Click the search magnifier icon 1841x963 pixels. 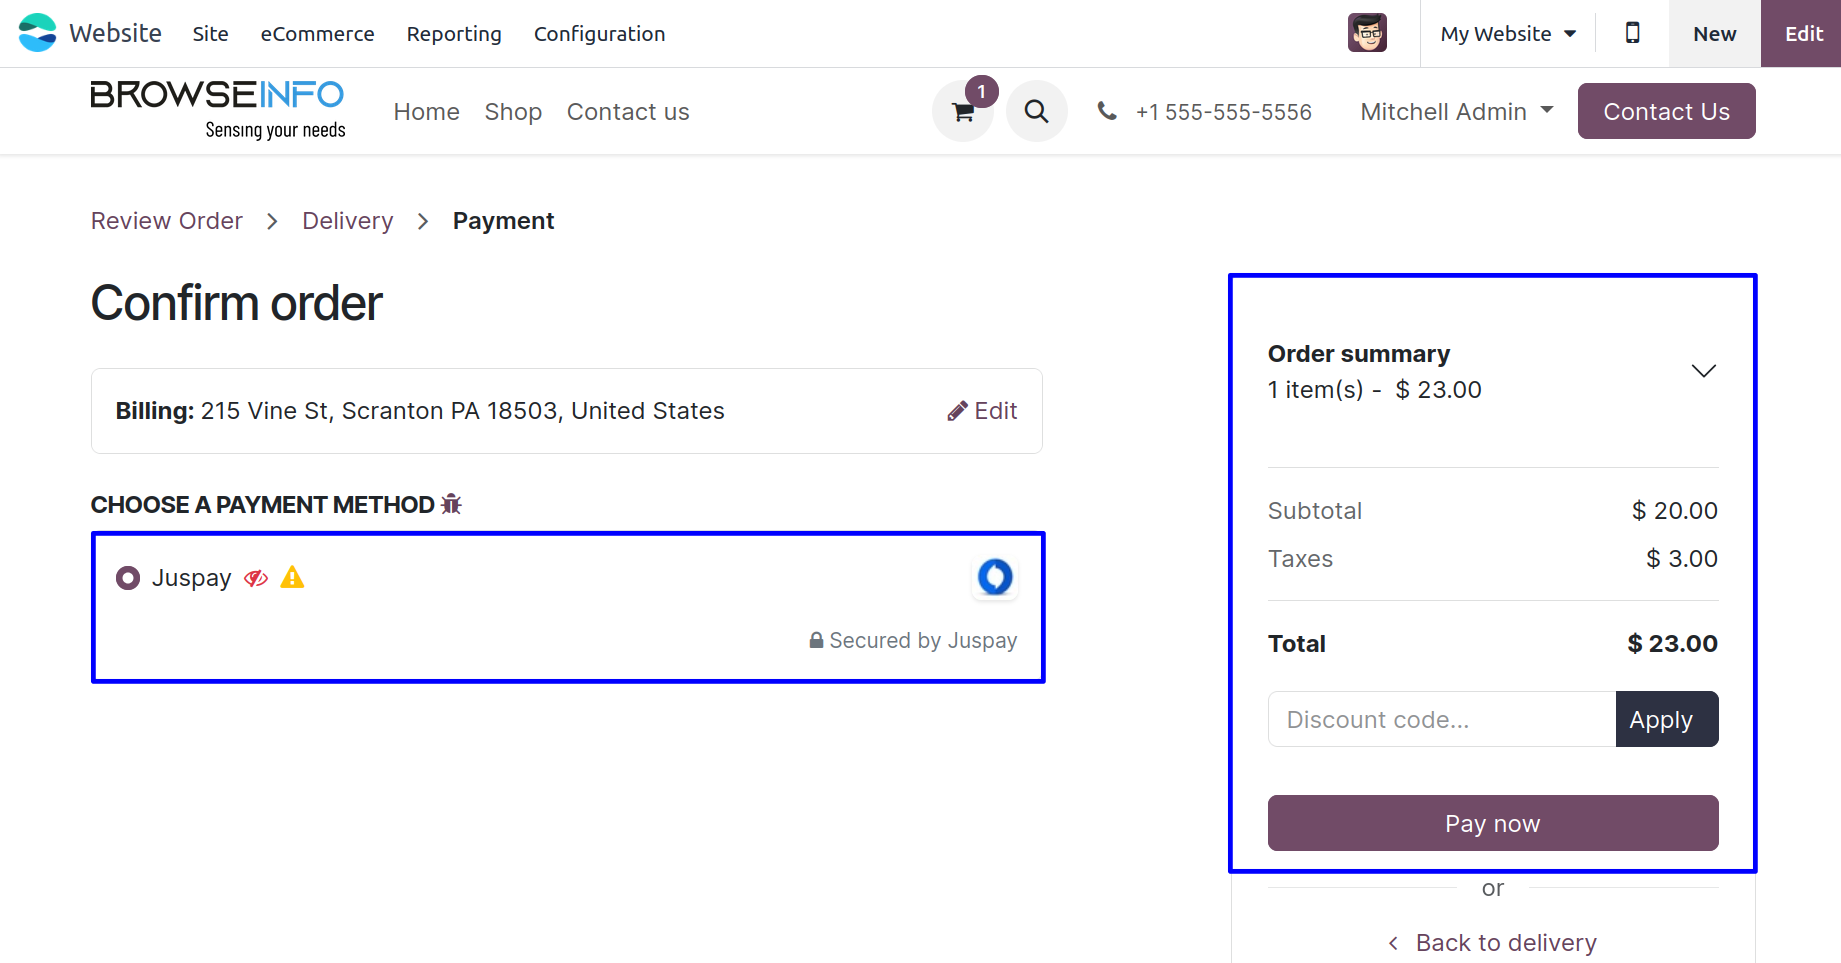1036,111
